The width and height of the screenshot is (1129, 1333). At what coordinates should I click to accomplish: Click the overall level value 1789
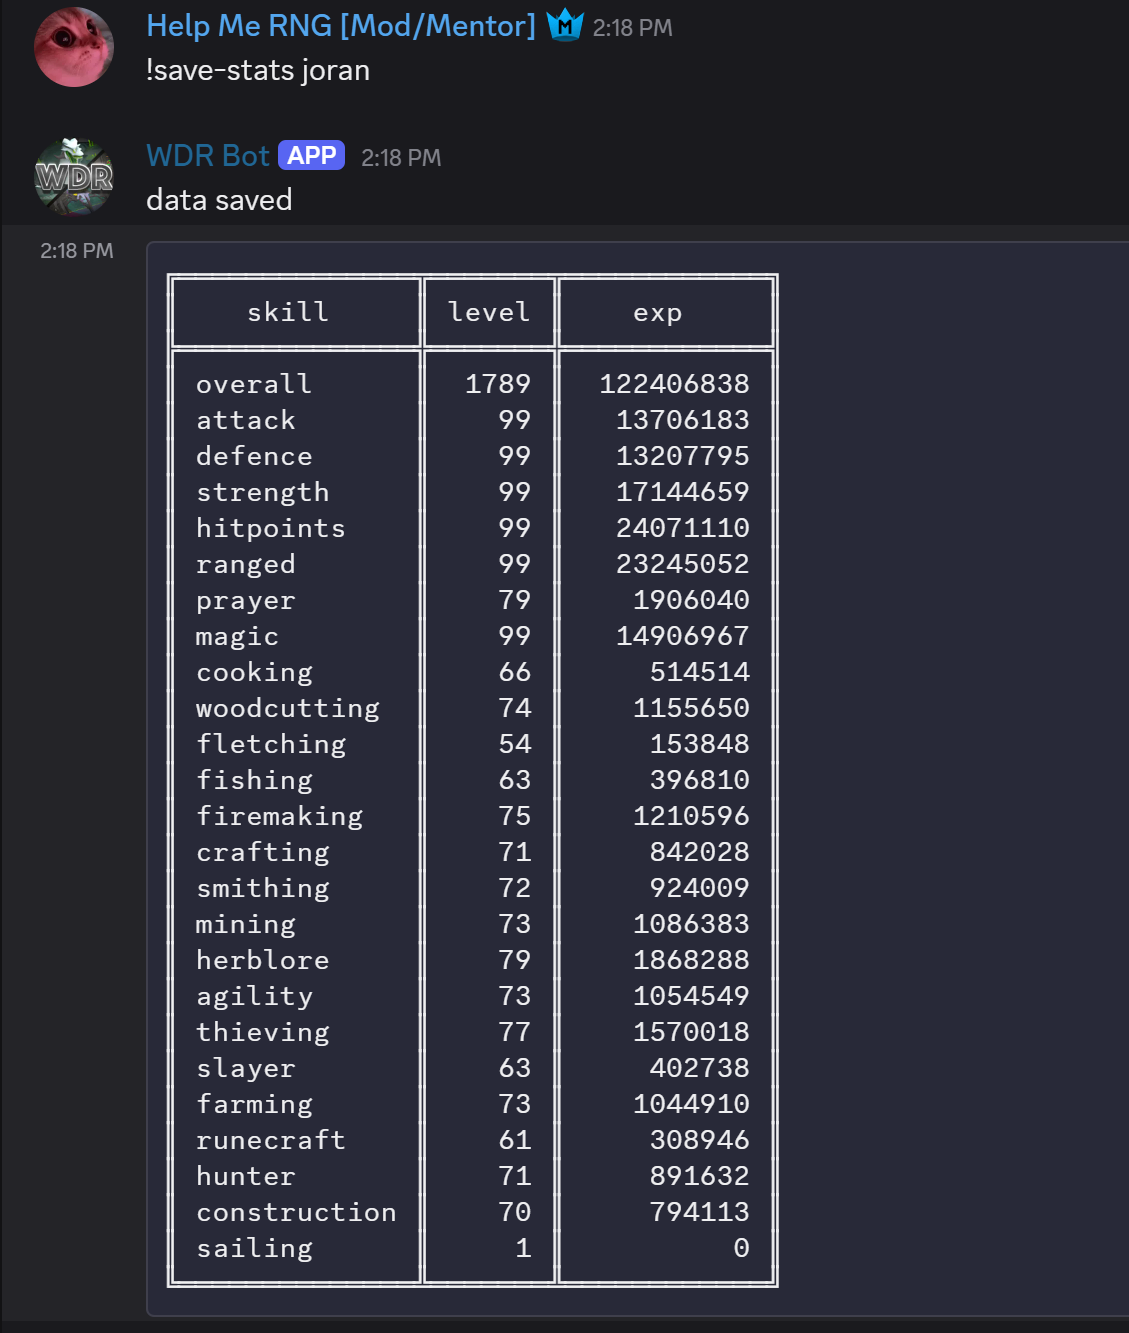(x=497, y=384)
